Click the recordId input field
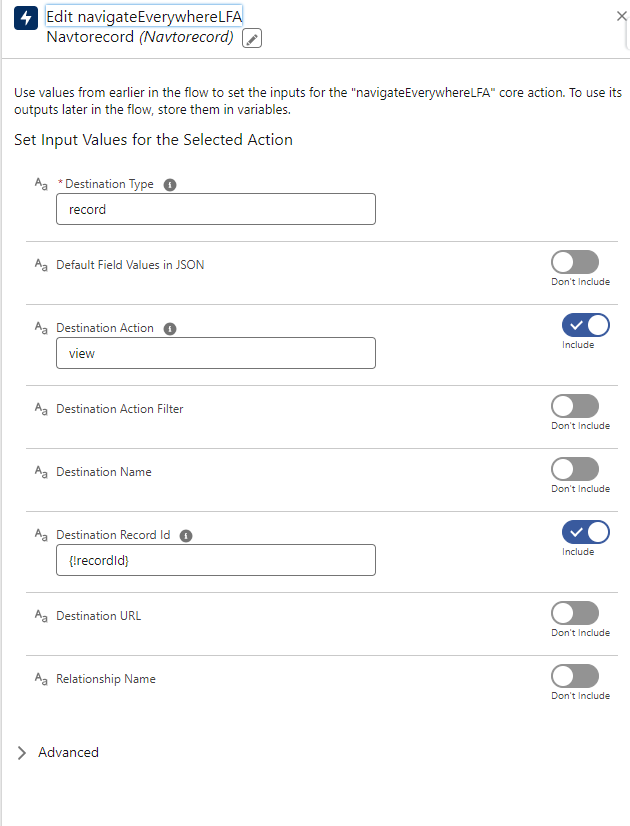 click(216, 560)
